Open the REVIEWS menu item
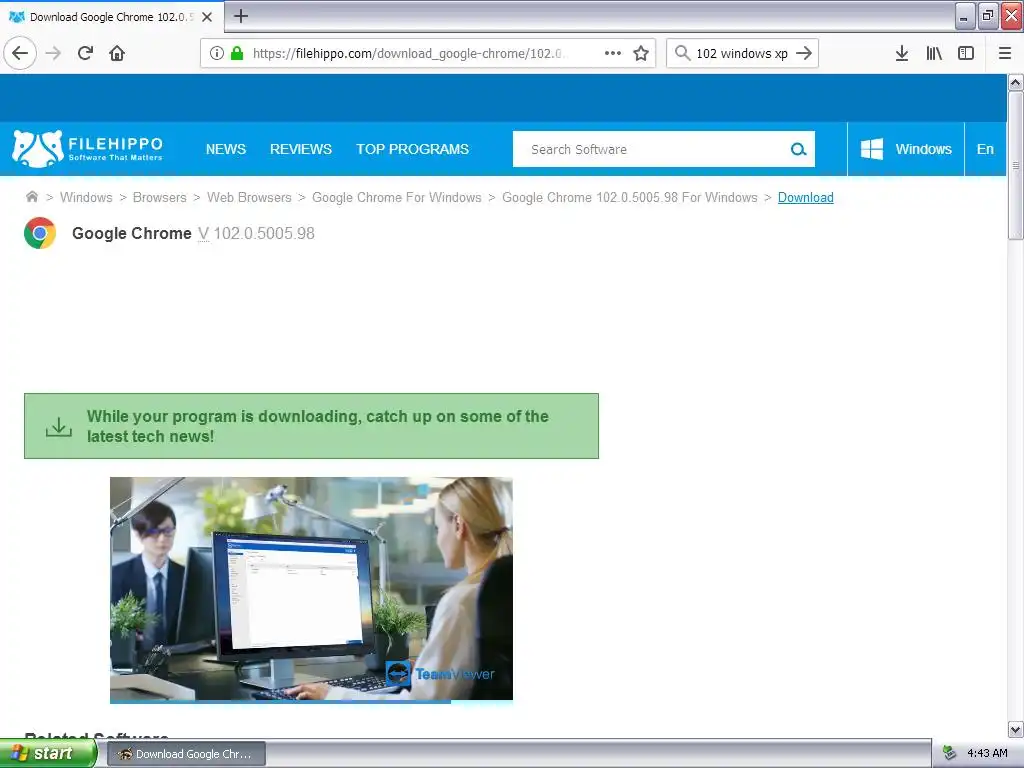The width and height of the screenshot is (1024, 768). click(301, 149)
